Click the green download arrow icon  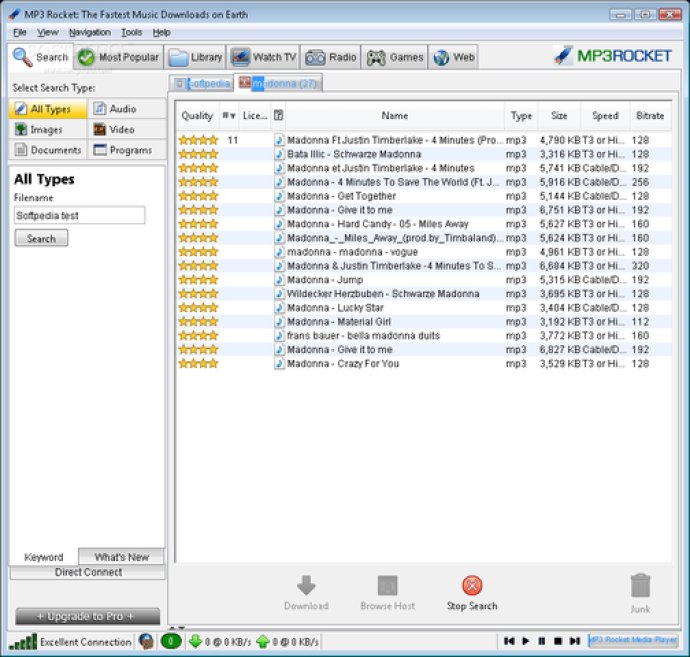tap(195, 642)
